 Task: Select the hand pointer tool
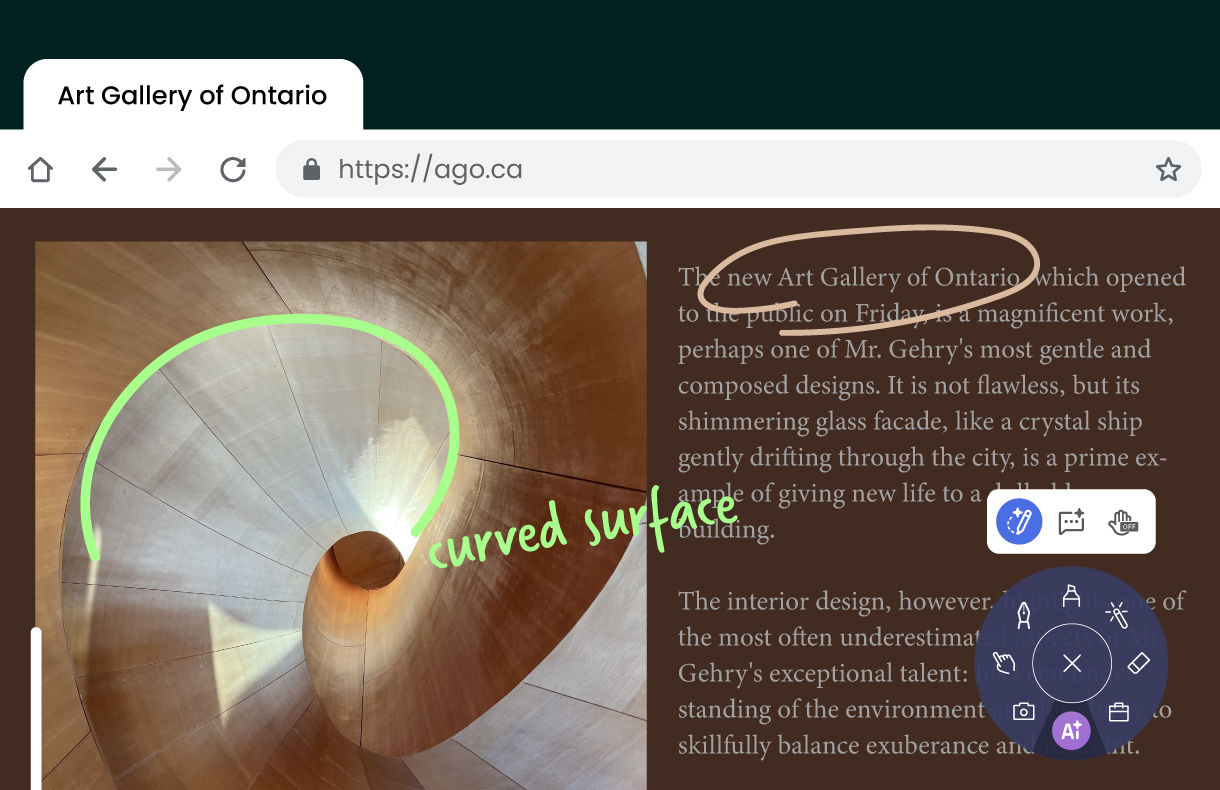coord(1004,663)
